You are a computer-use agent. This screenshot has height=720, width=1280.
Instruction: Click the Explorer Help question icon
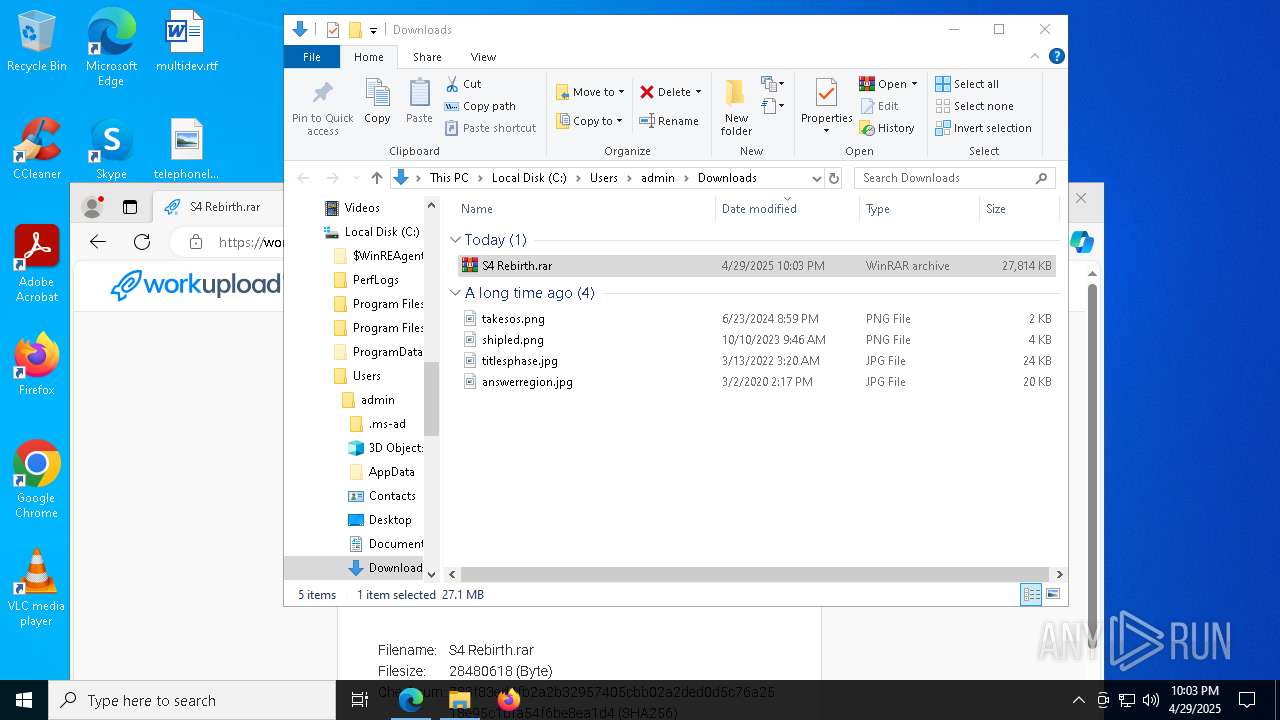[1057, 57]
